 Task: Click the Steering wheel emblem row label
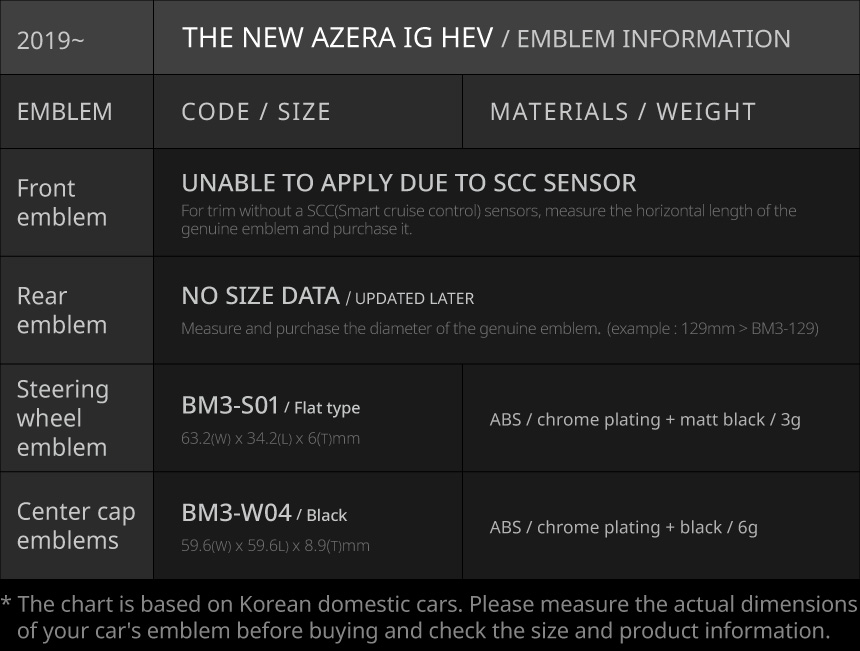tap(62, 418)
